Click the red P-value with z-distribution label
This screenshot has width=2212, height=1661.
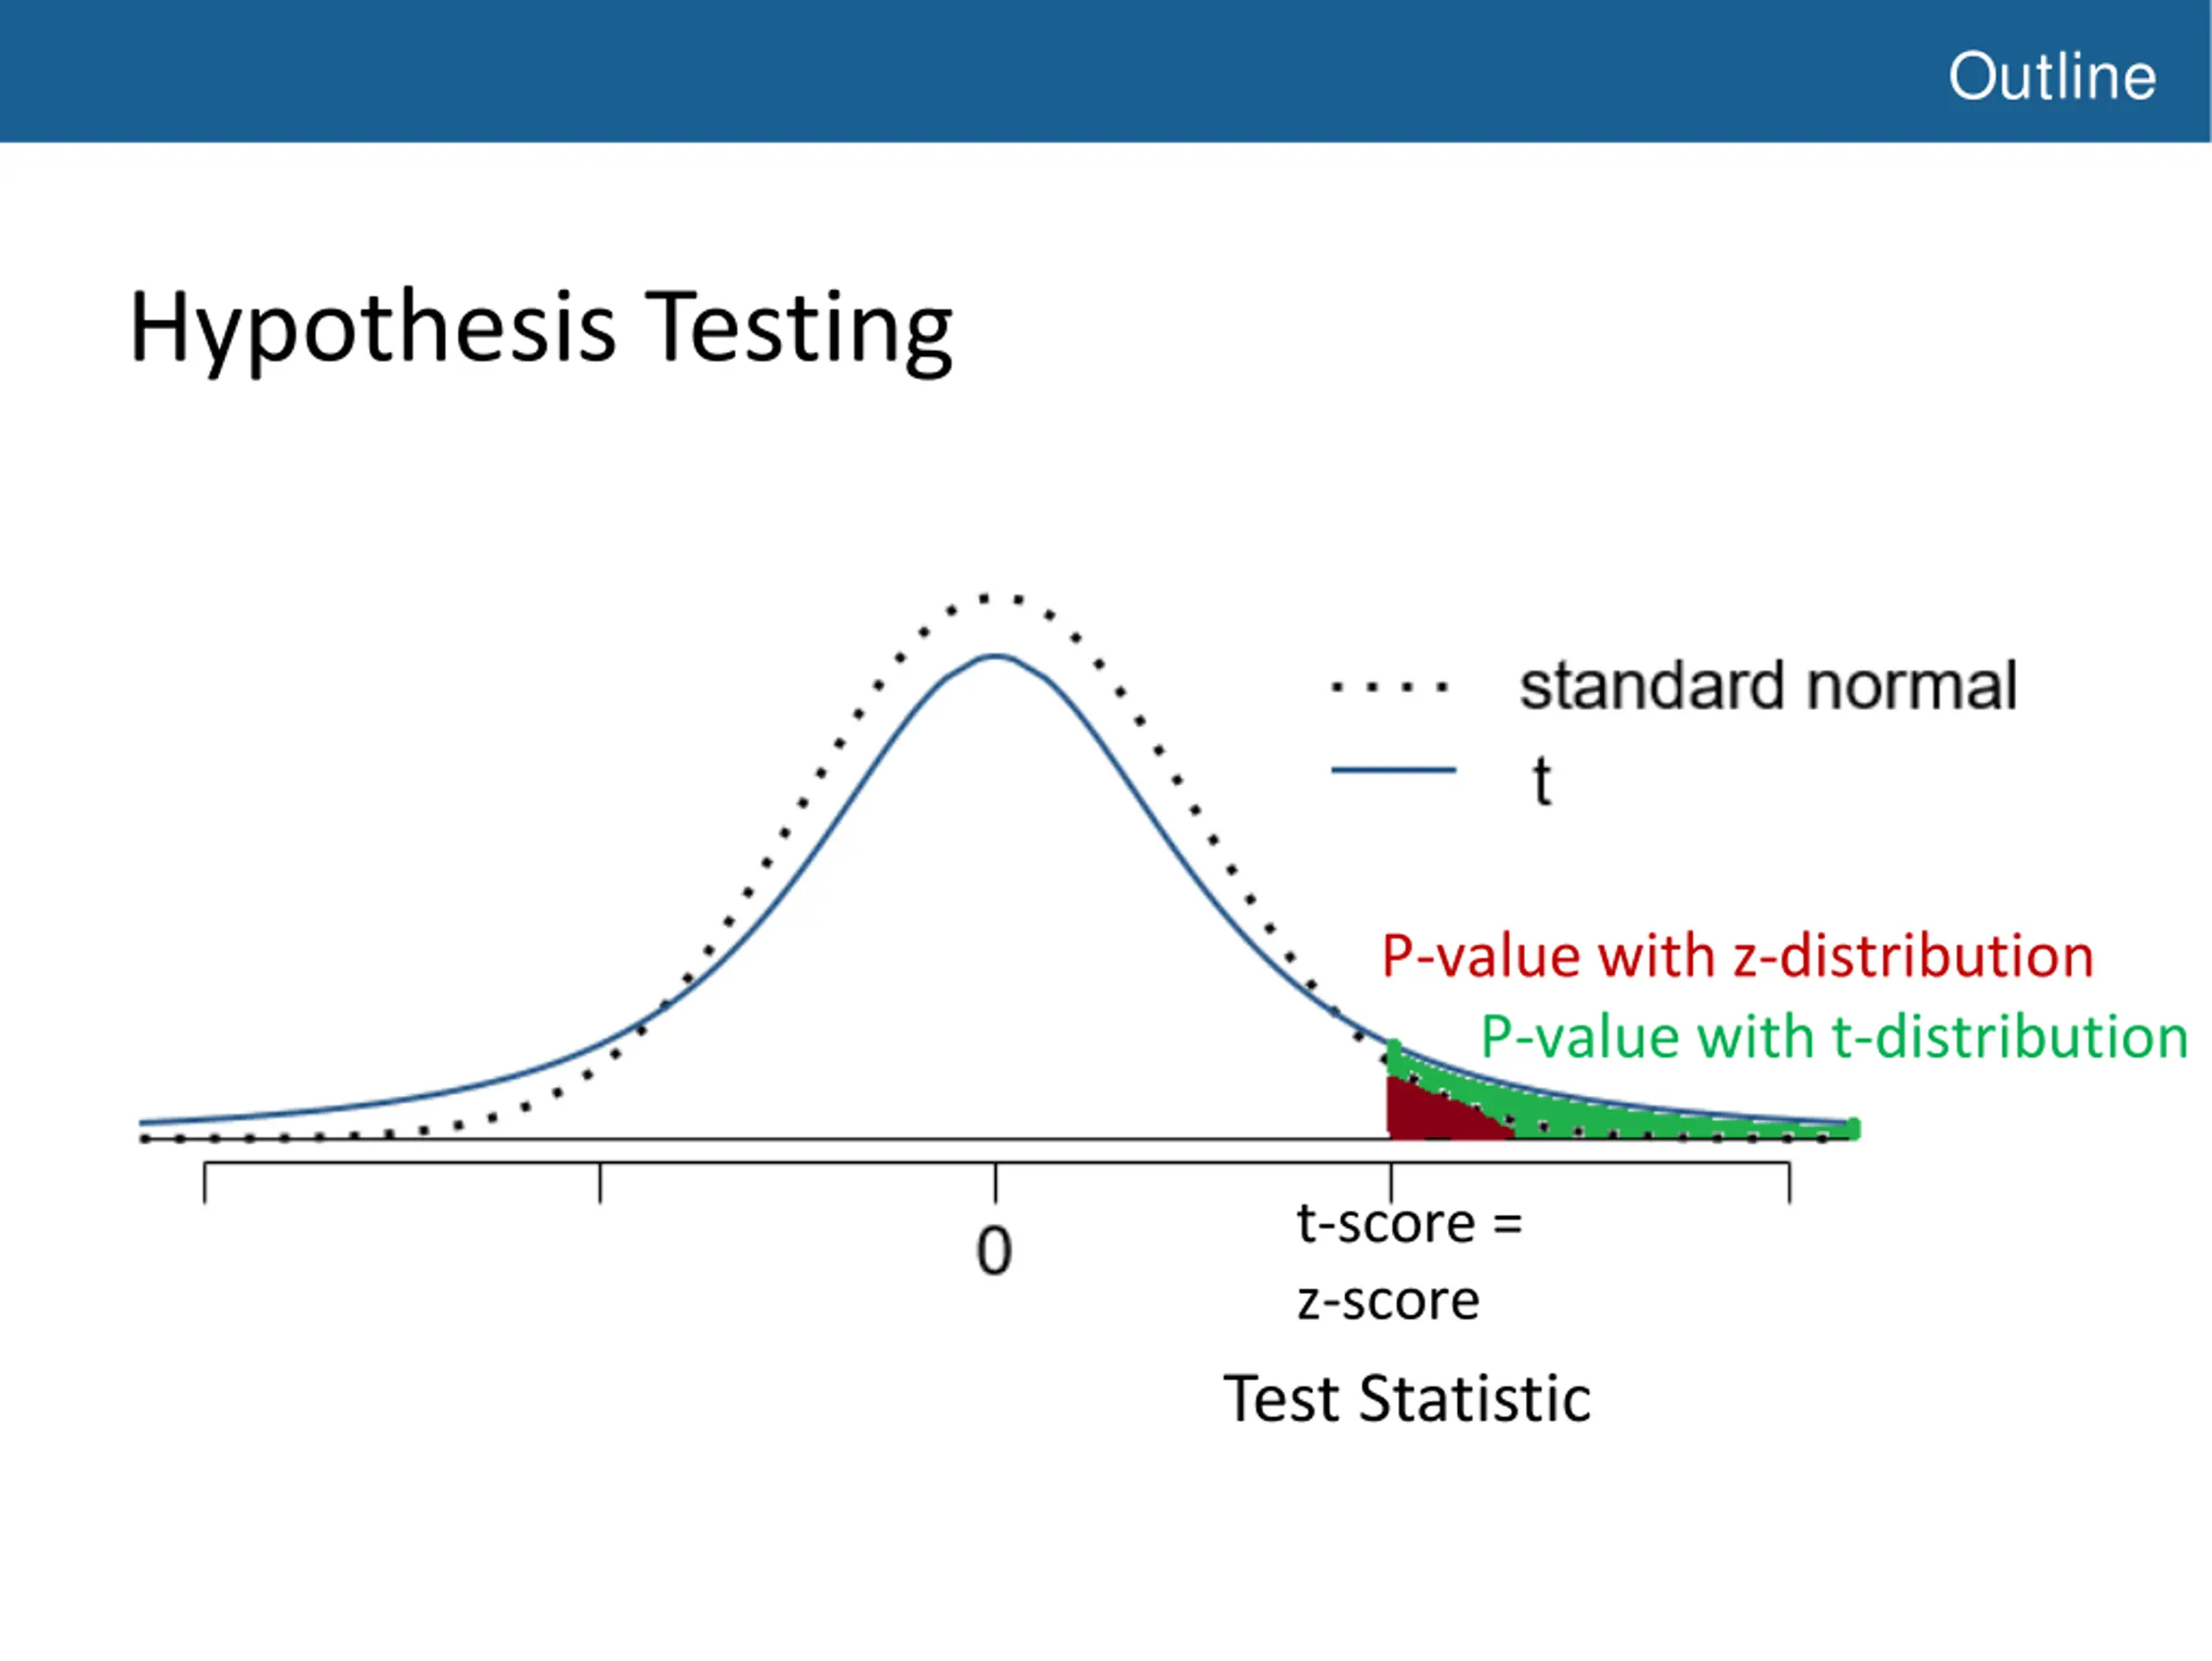pyautogui.click(x=1738, y=956)
